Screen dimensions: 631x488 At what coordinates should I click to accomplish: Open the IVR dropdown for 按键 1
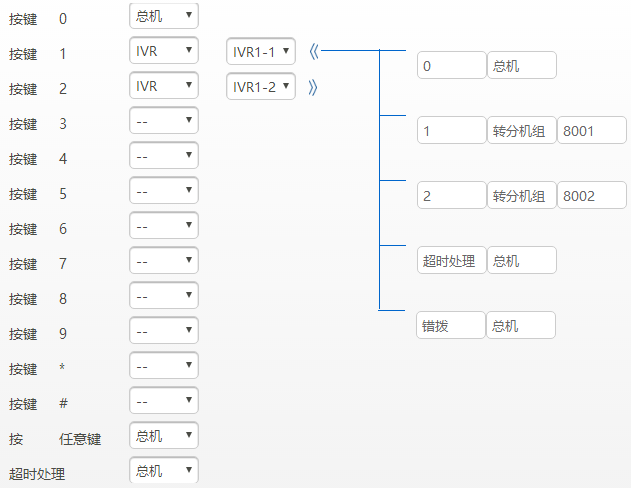(x=164, y=51)
